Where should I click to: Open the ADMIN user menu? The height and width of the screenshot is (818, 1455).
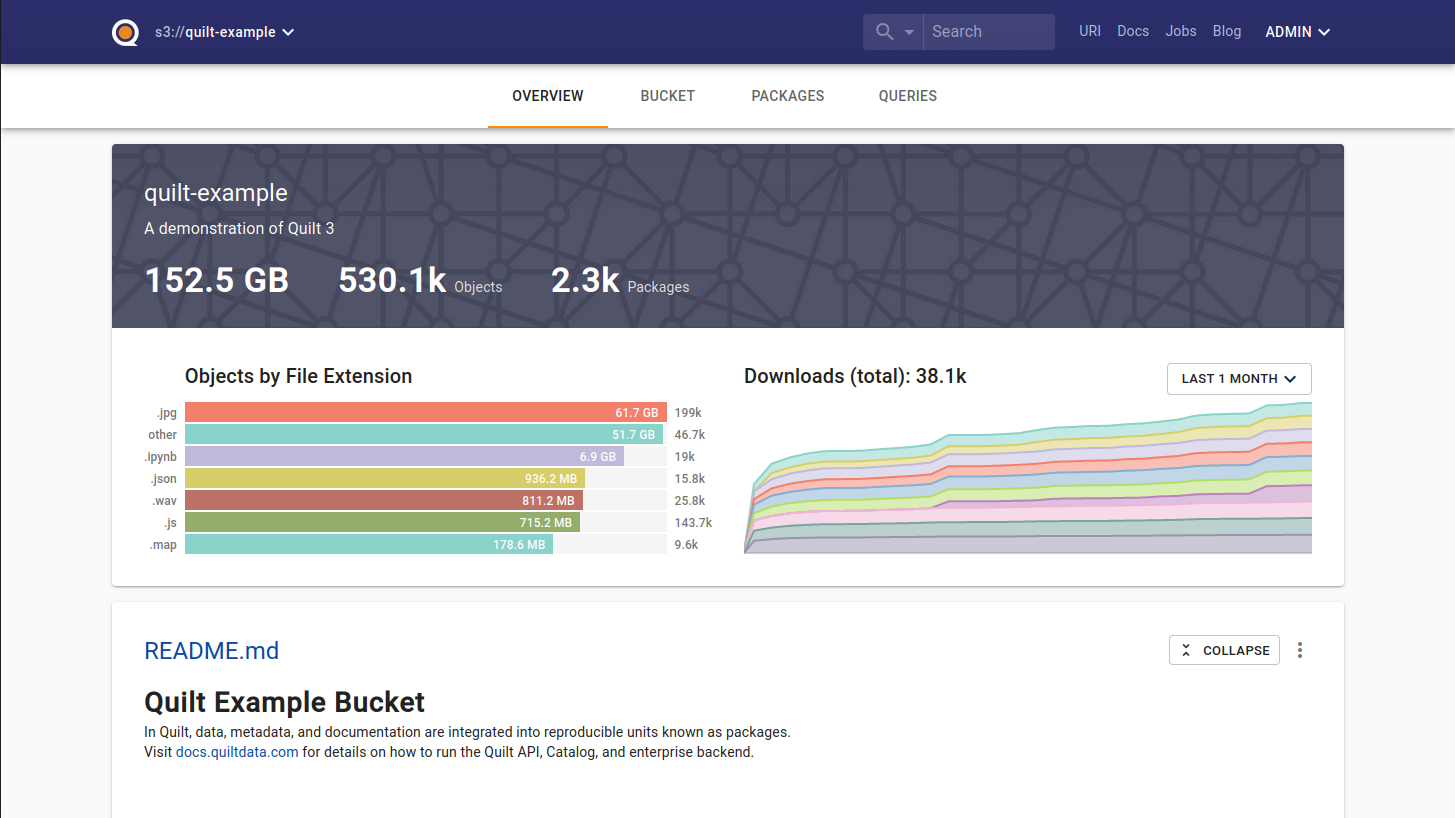[1297, 32]
